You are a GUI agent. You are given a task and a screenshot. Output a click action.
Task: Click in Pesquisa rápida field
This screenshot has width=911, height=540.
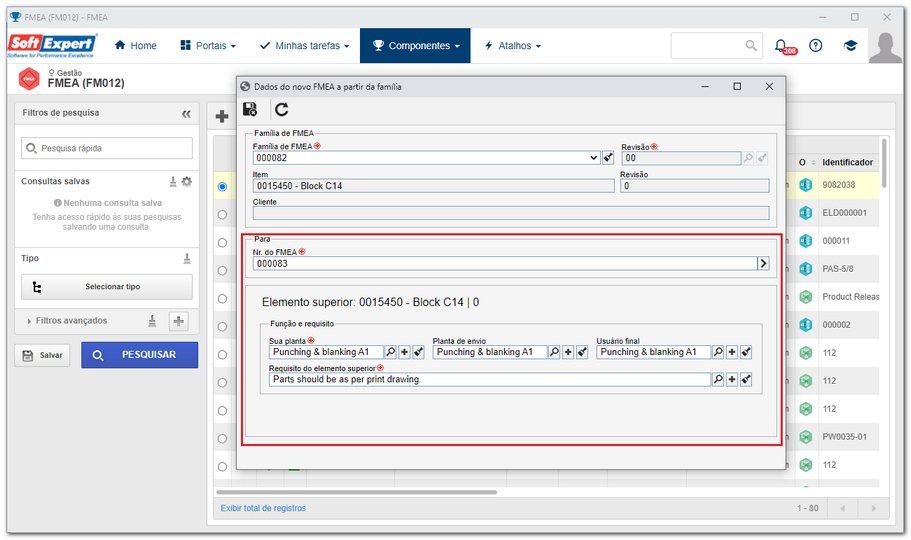pyautogui.click(x=107, y=148)
